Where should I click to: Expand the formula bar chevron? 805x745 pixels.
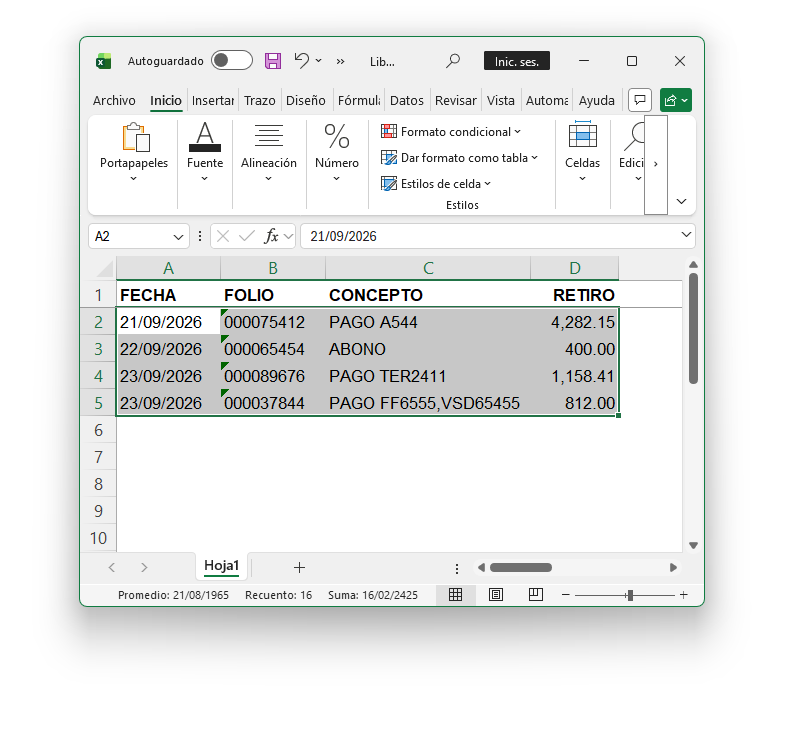click(686, 235)
